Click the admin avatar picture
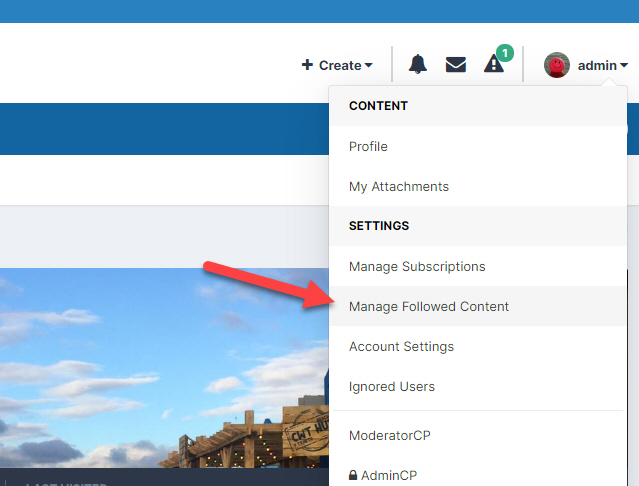The height and width of the screenshot is (486, 639). (x=557, y=65)
